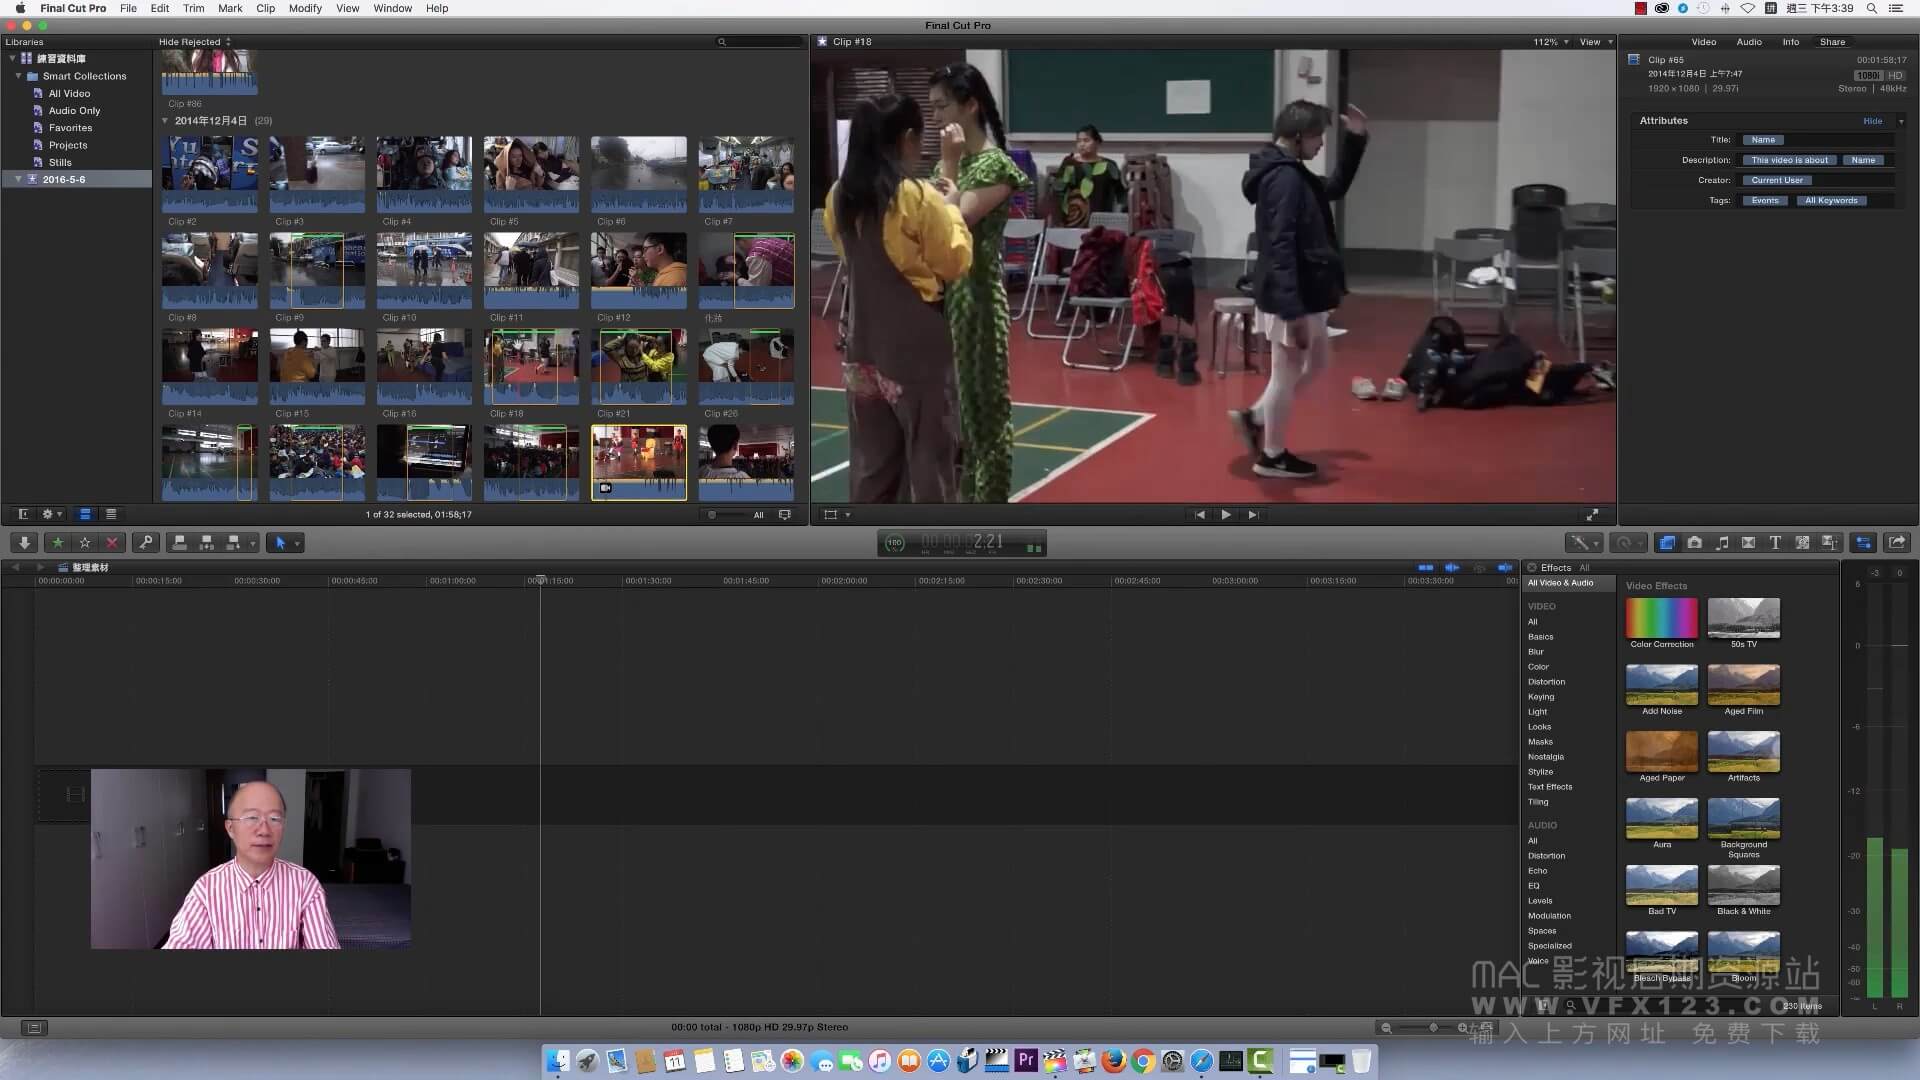Toggle timeline solo button
Image resolution: width=1920 pixels, height=1080 pixels.
[1479, 567]
